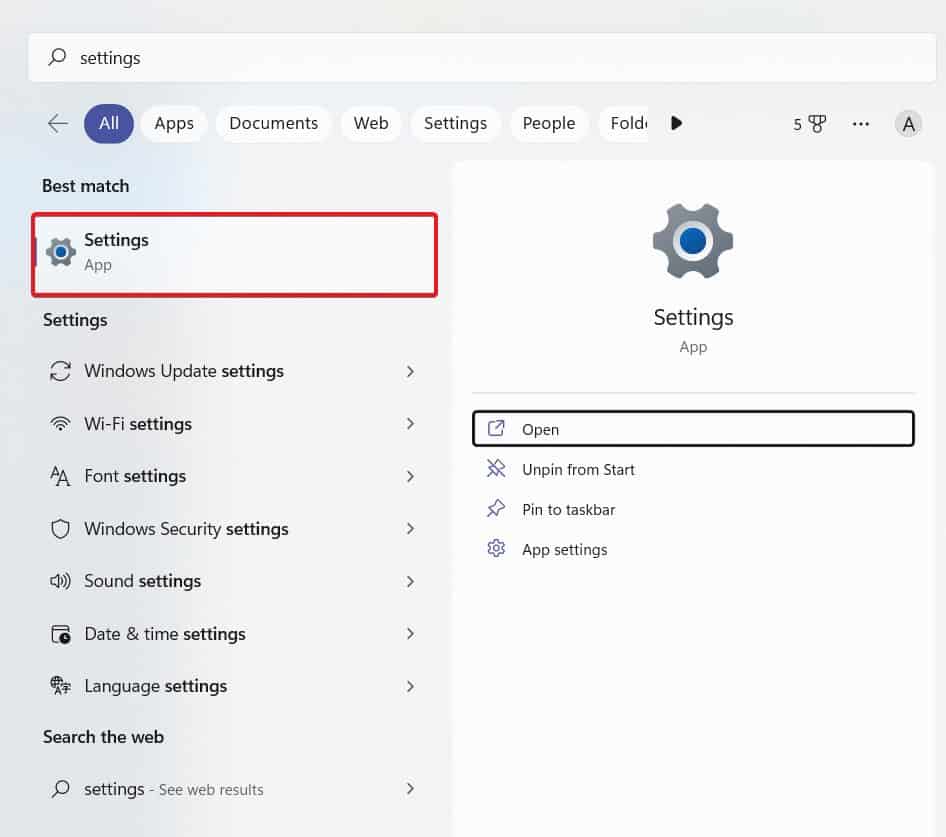Select the All filter tab
The height and width of the screenshot is (837, 946).
(x=109, y=123)
